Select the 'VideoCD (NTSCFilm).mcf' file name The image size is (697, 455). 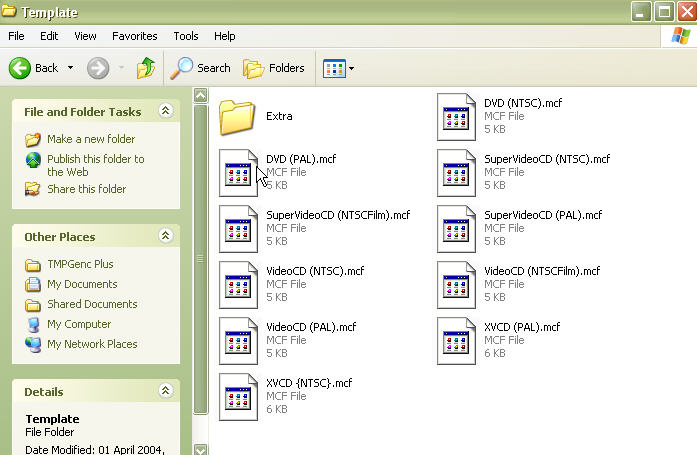542,271
